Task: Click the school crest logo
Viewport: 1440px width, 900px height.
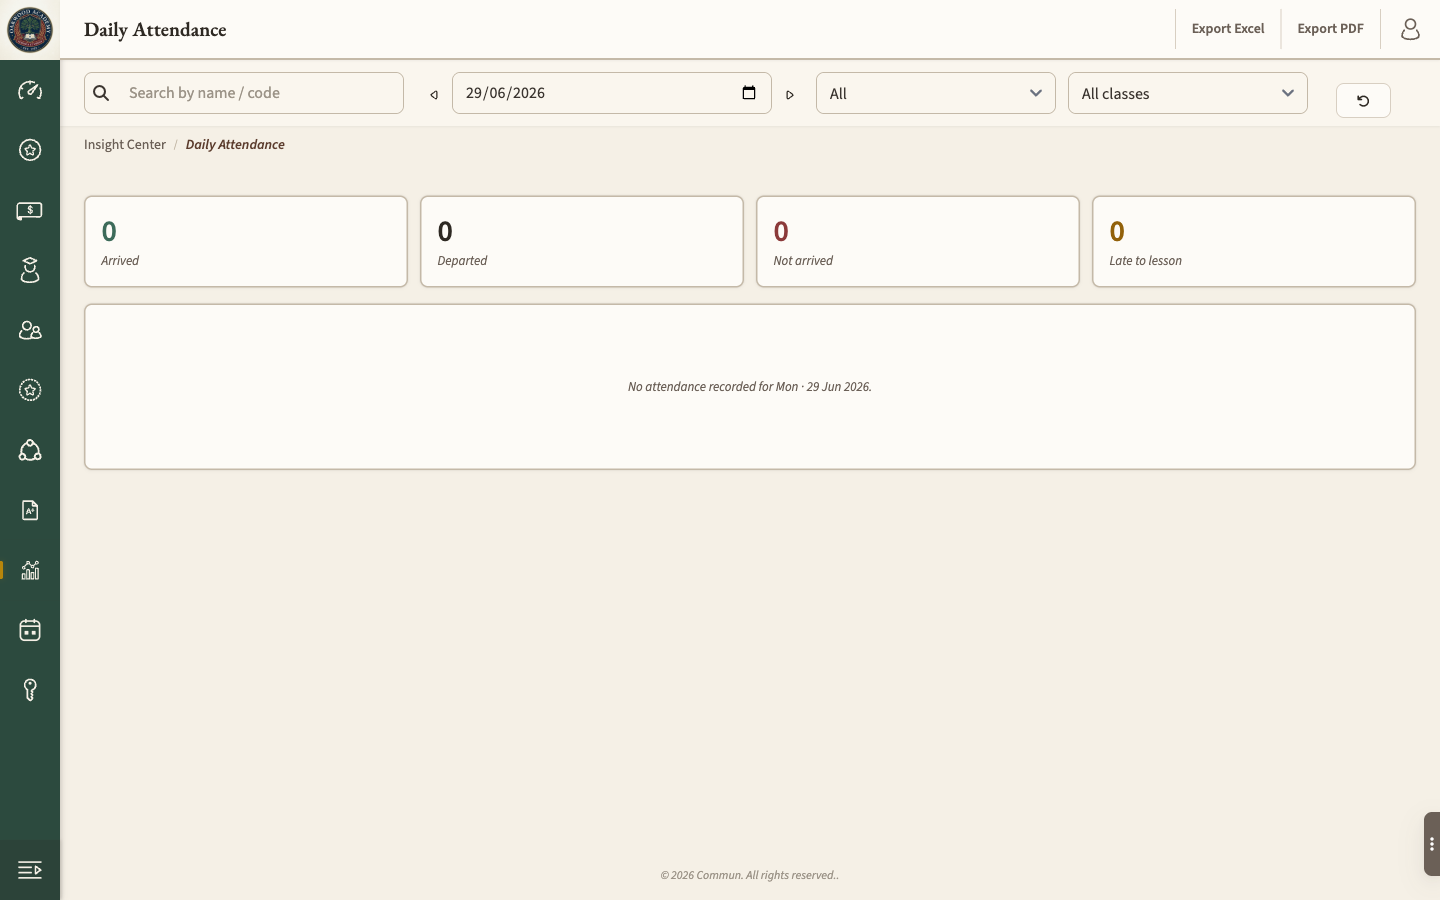Action: click(30, 30)
